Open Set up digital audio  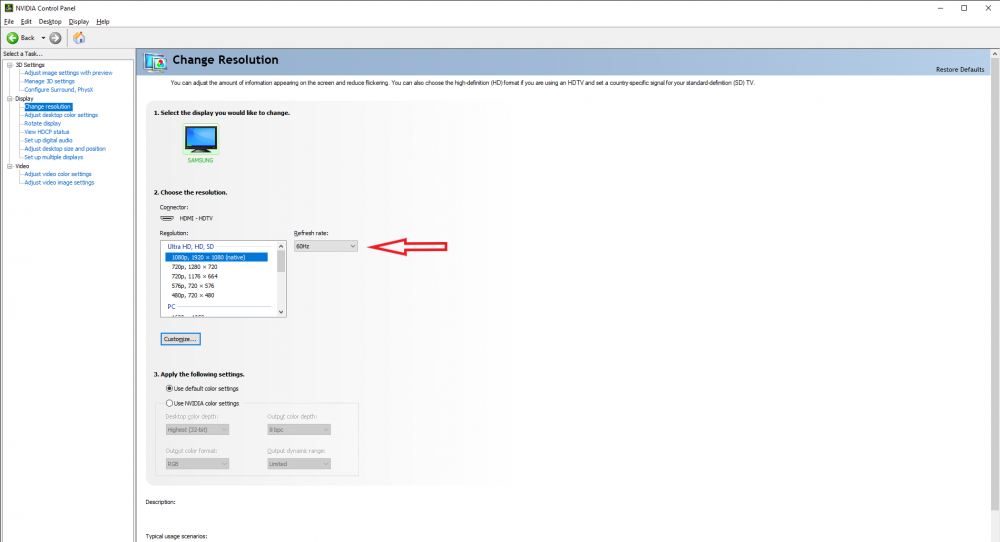tap(48, 140)
